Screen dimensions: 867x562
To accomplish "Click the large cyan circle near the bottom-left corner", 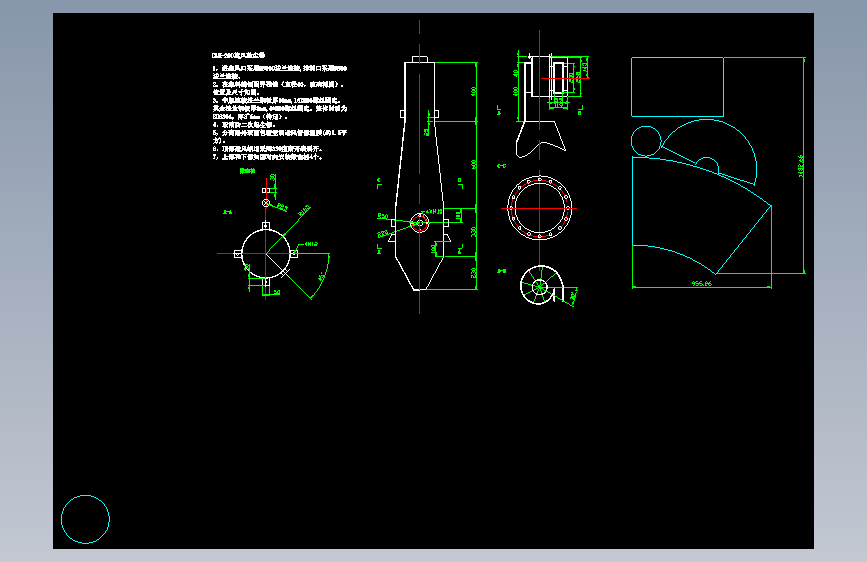I will click(85, 519).
